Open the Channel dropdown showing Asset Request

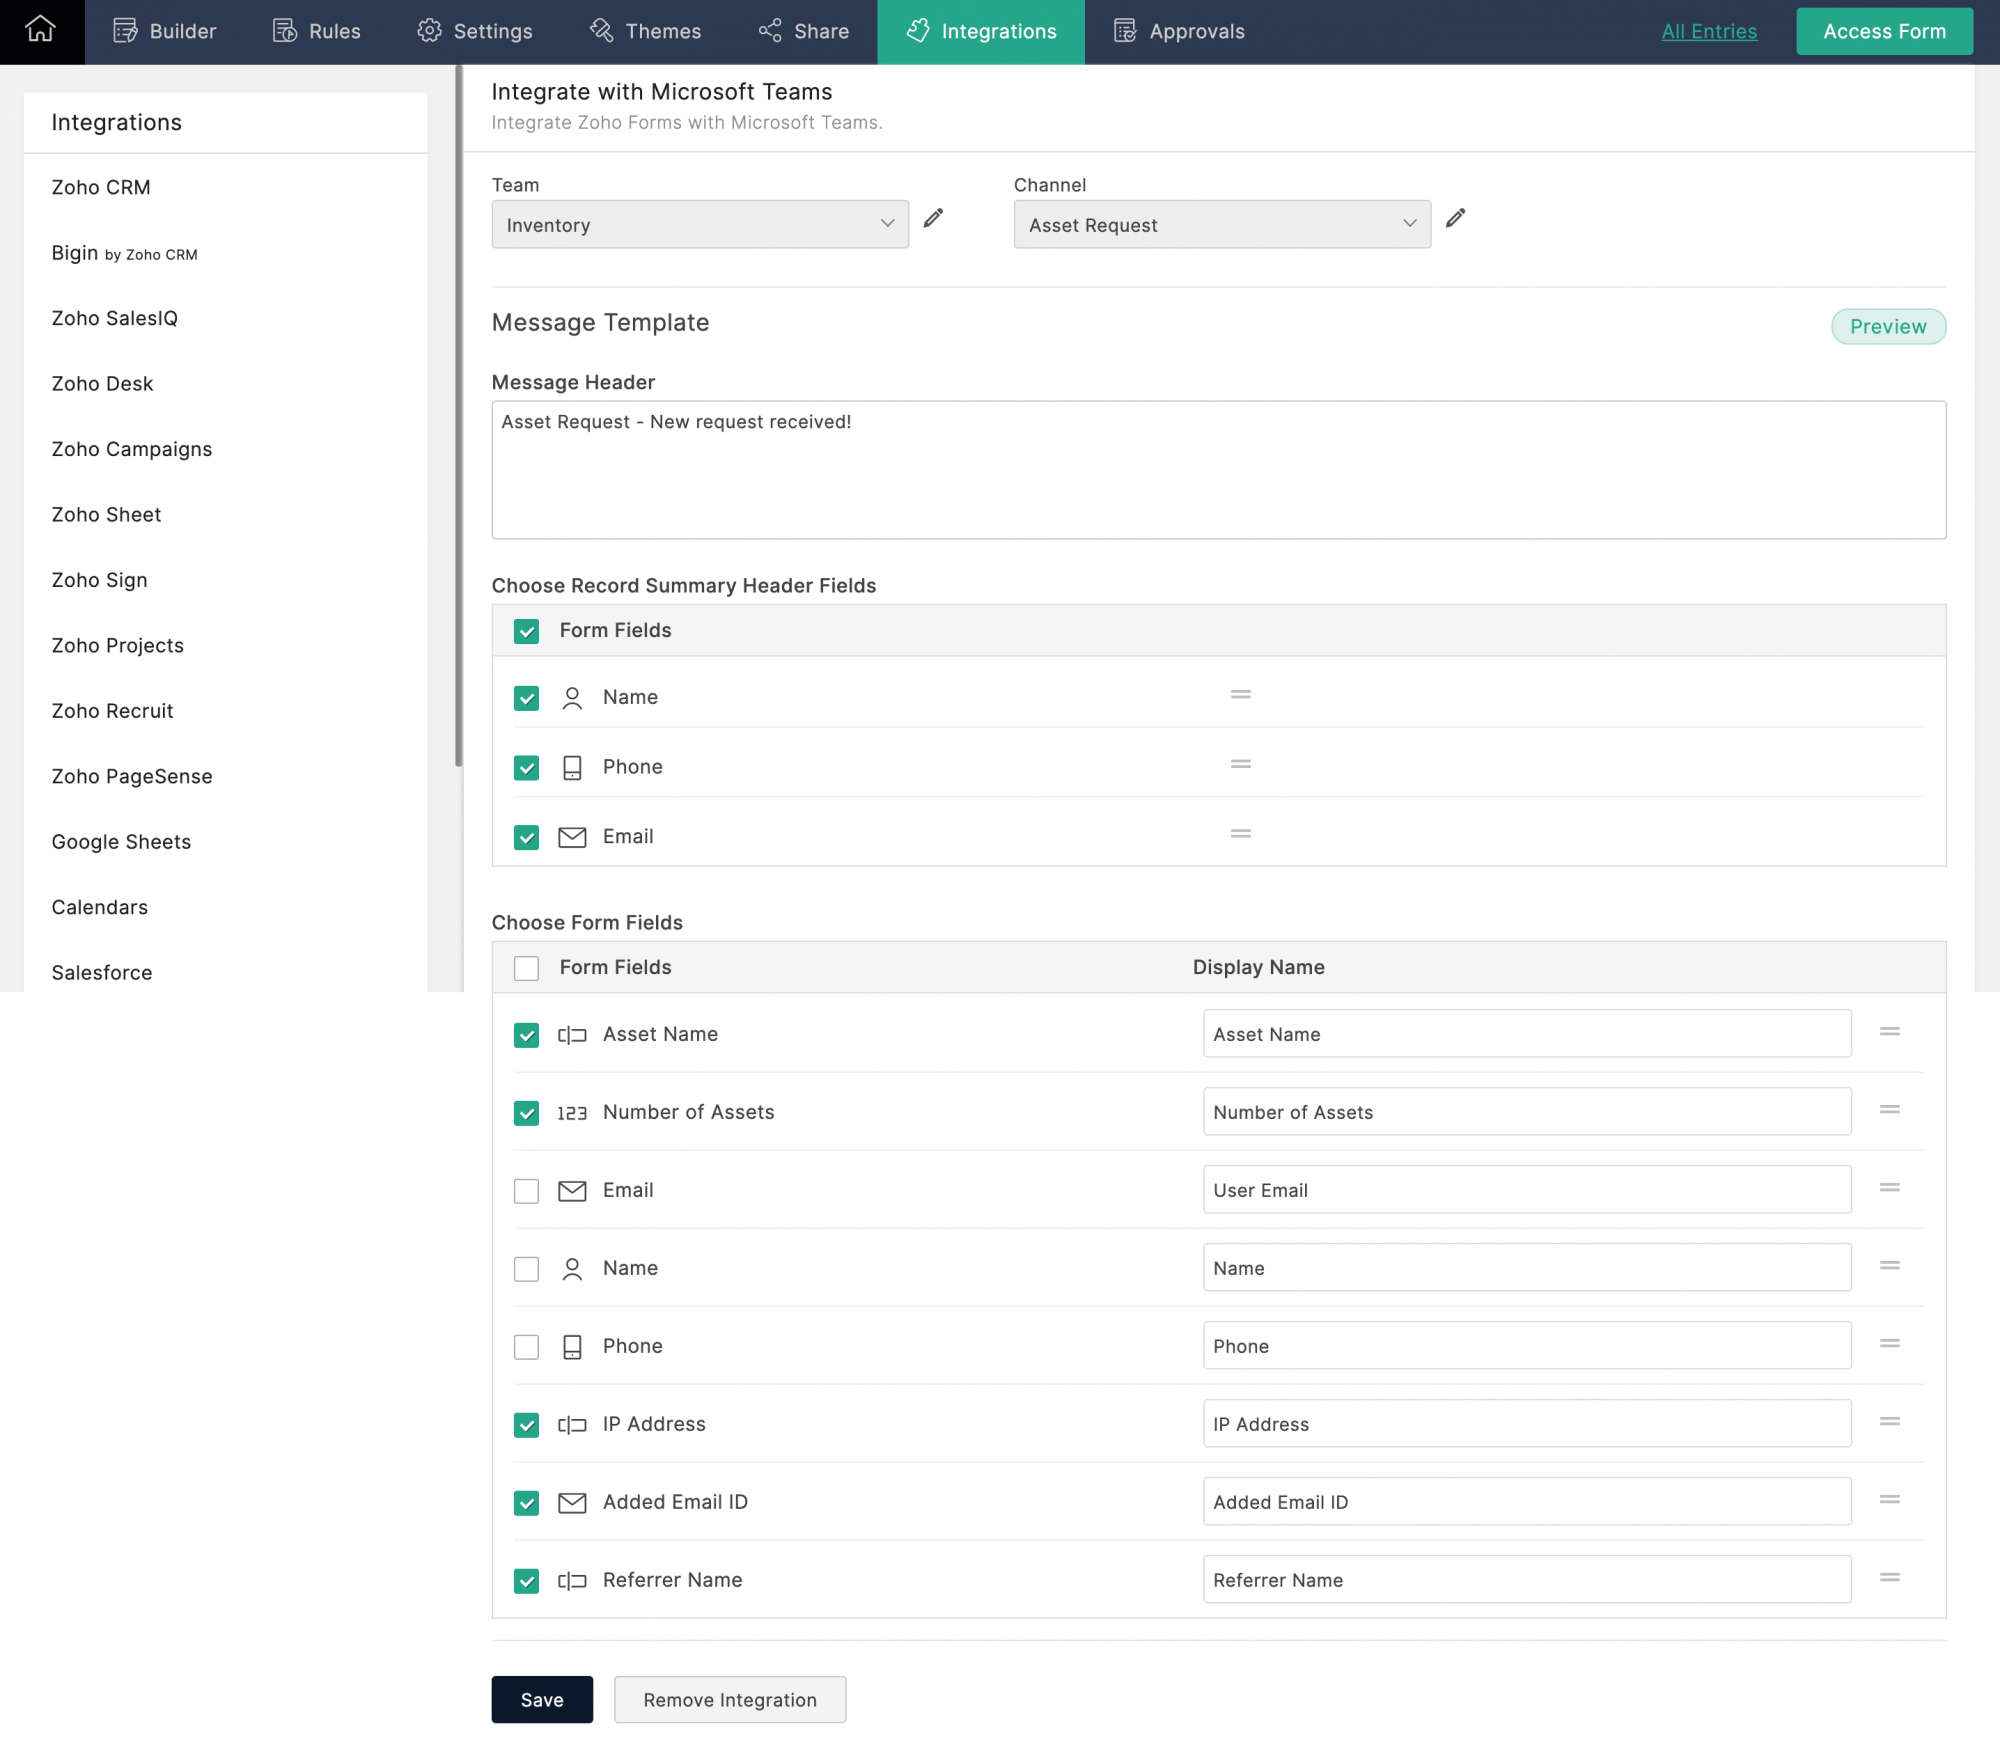point(1222,224)
